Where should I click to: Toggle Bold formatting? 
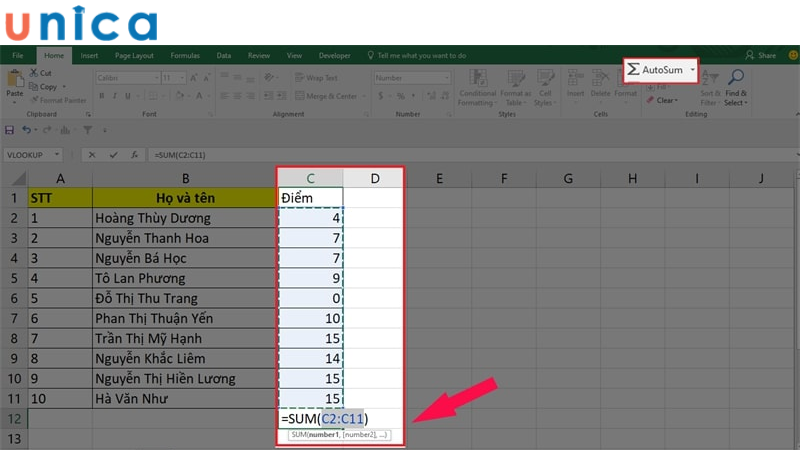click(x=101, y=97)
